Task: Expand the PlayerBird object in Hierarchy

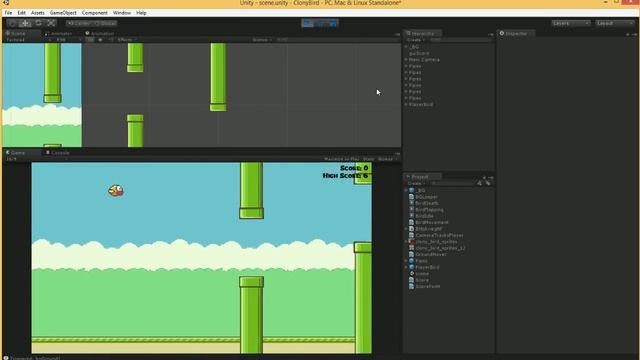Action: click(407, 104)
